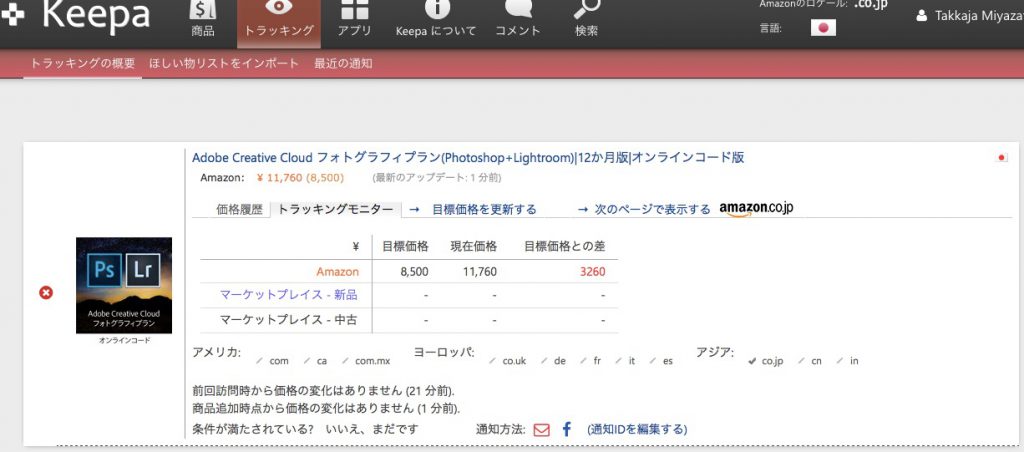Click the Adobe Creative Cloud product thumbnail
The height and width of the screenshot is (452, 1024).
[124, 285]
